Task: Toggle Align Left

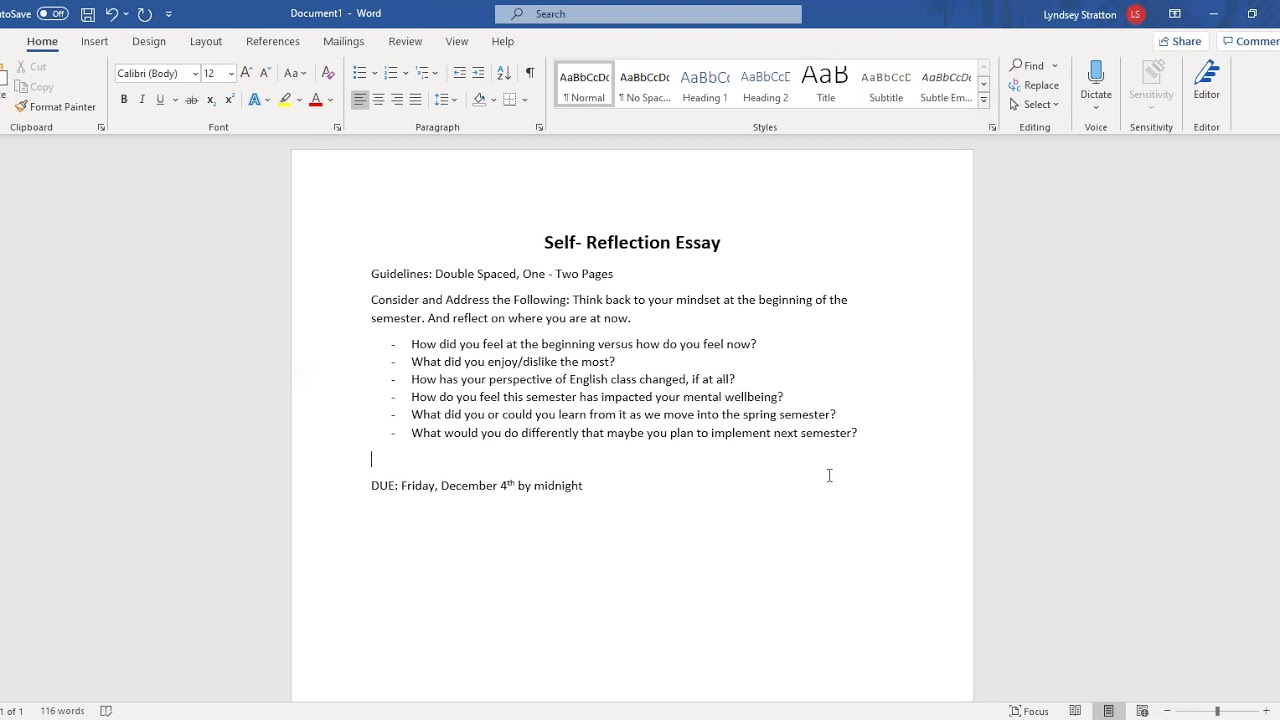Action: [360, 100]
